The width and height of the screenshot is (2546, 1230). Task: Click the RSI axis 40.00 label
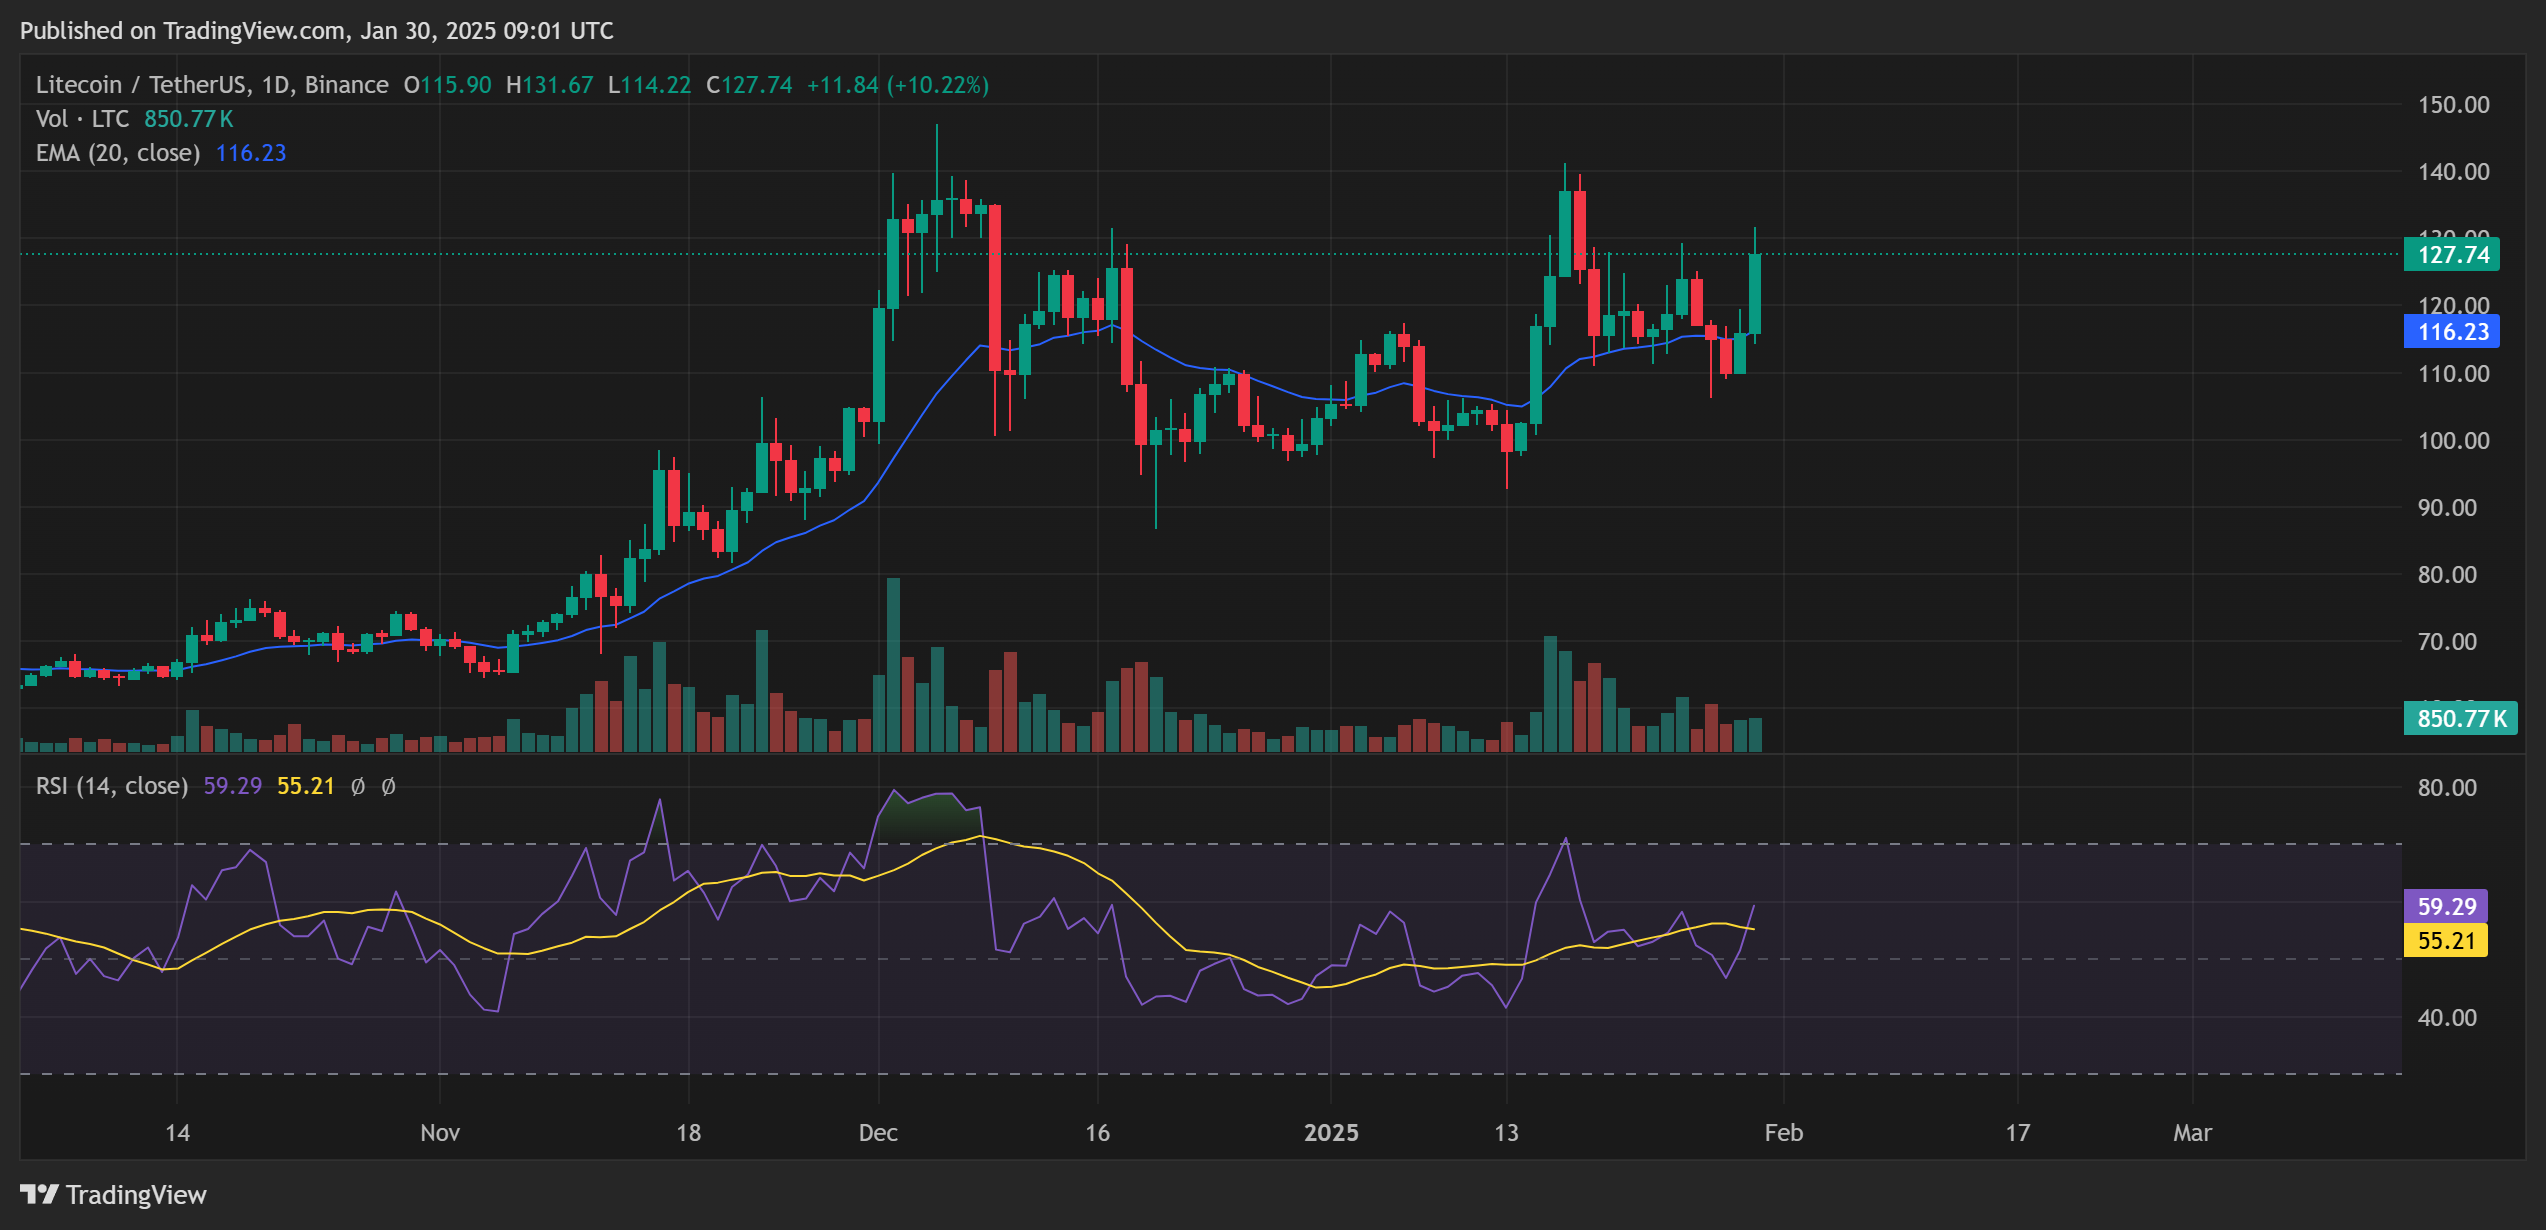point(2447,1018)
